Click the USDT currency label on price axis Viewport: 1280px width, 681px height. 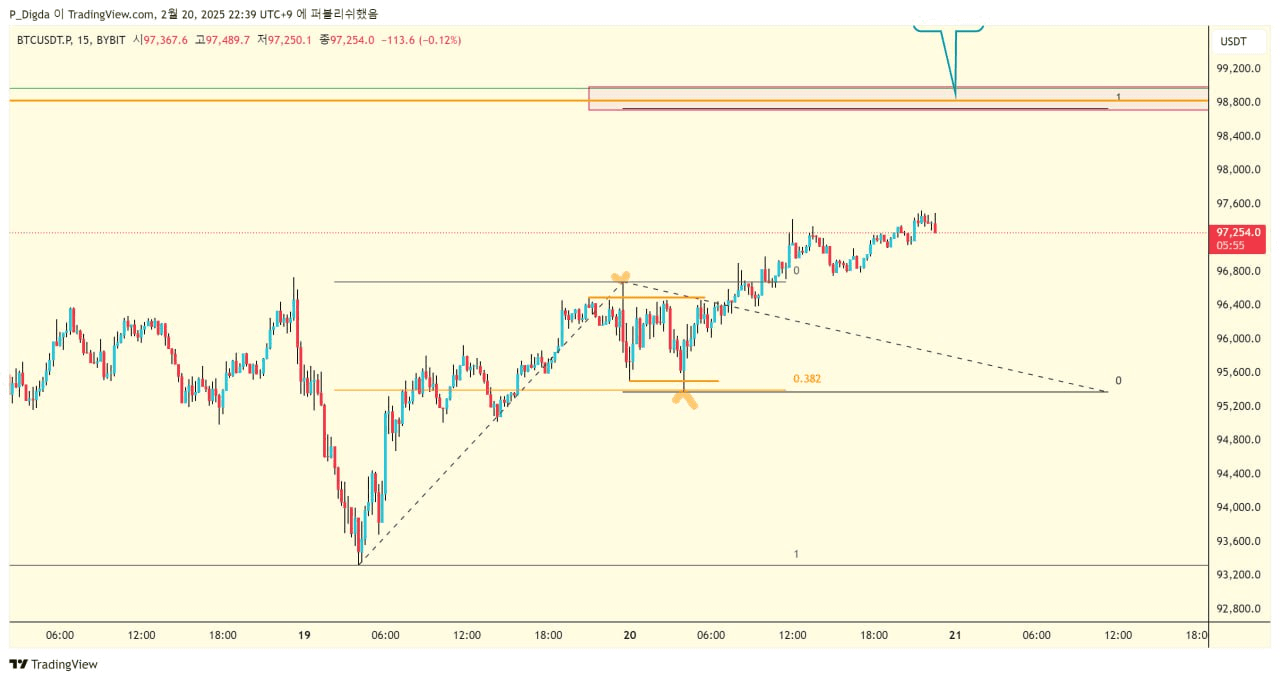(1233, 42)
